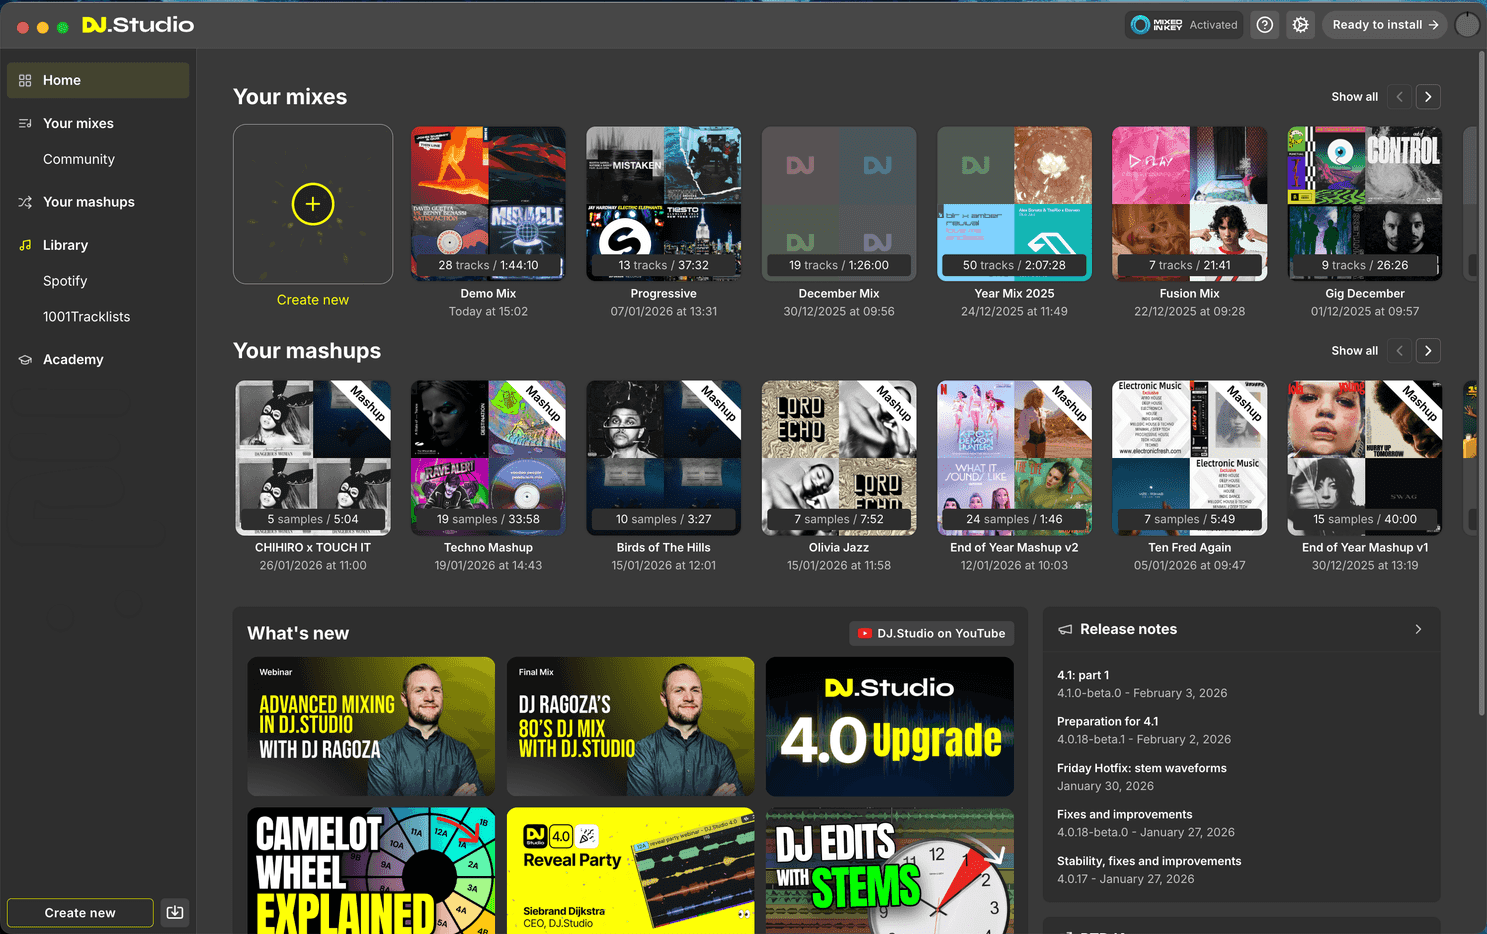Screen dimensions: 1487x934
Task: Click the Ready to install button
Action: coord(1385,25)
